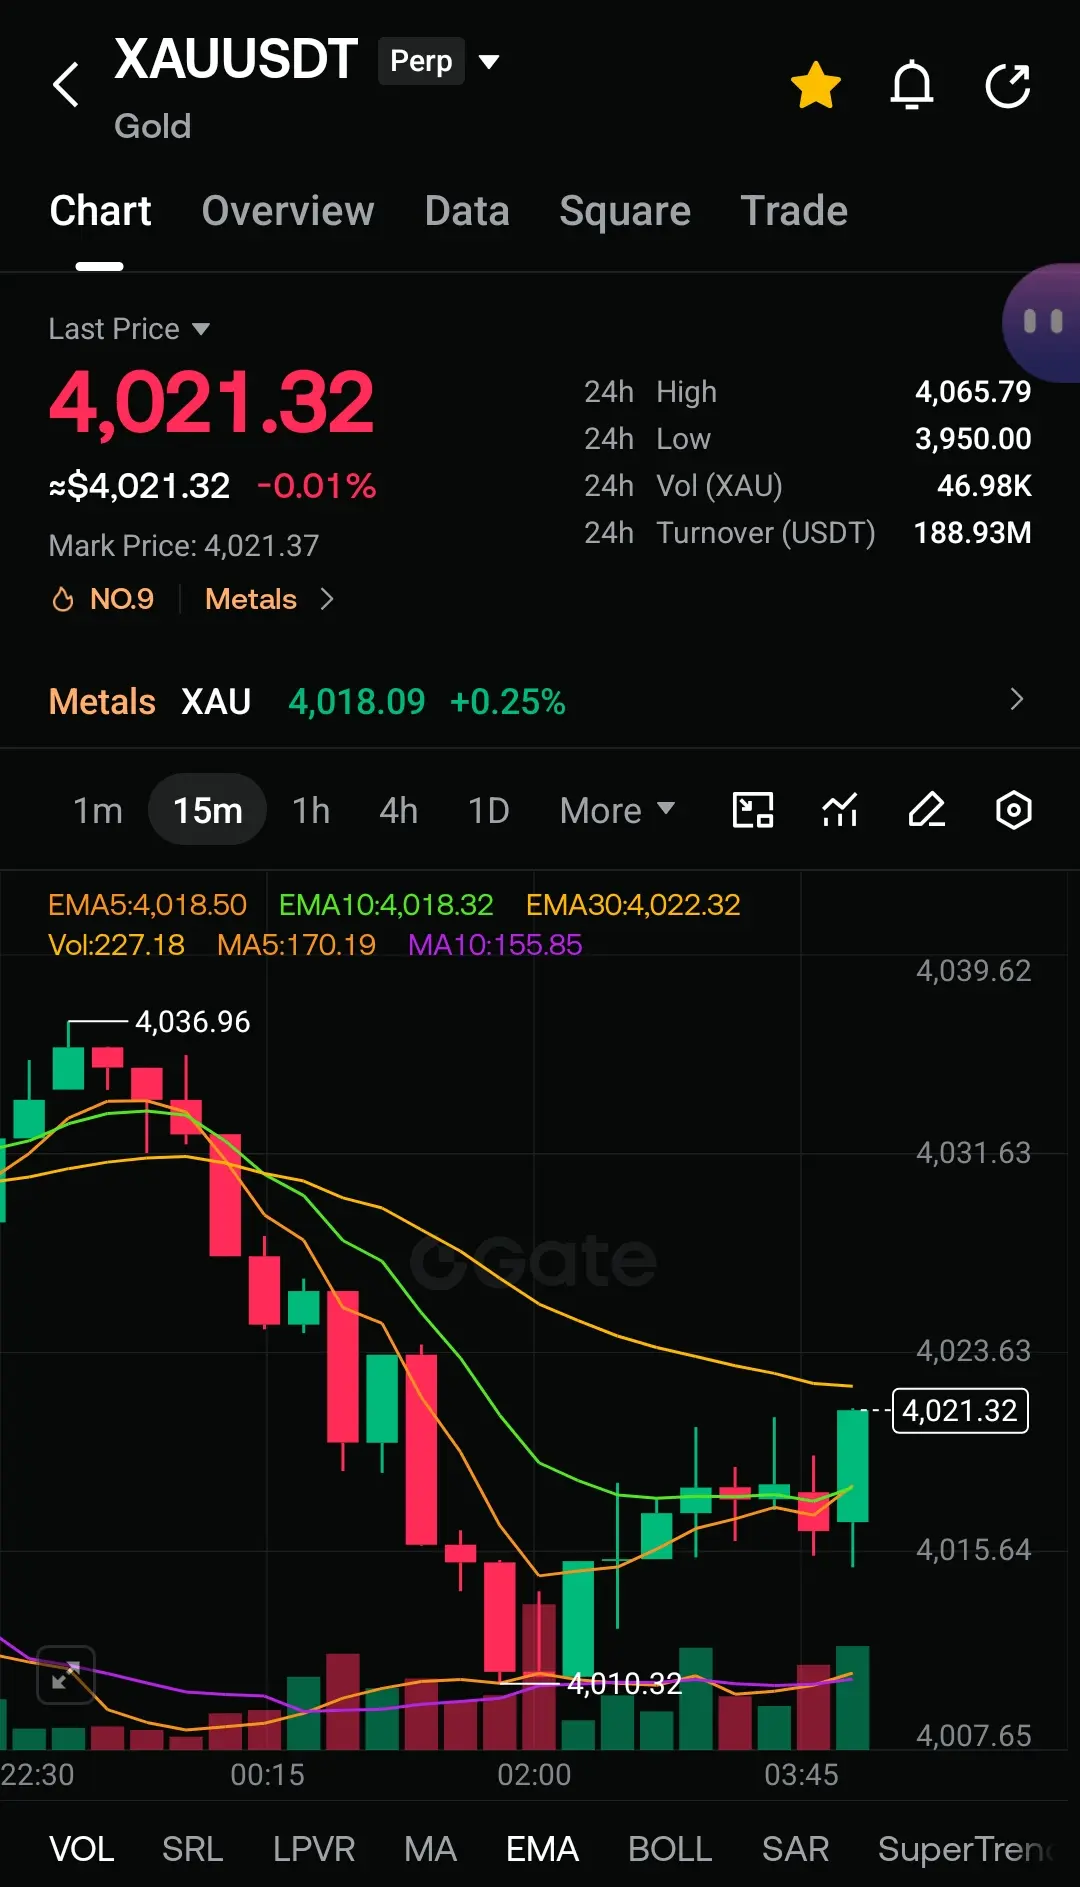Tap the large 4,021.32 last price
Image resolution: width=1080 pixels, height=1887 pixels.
point(212,402)
